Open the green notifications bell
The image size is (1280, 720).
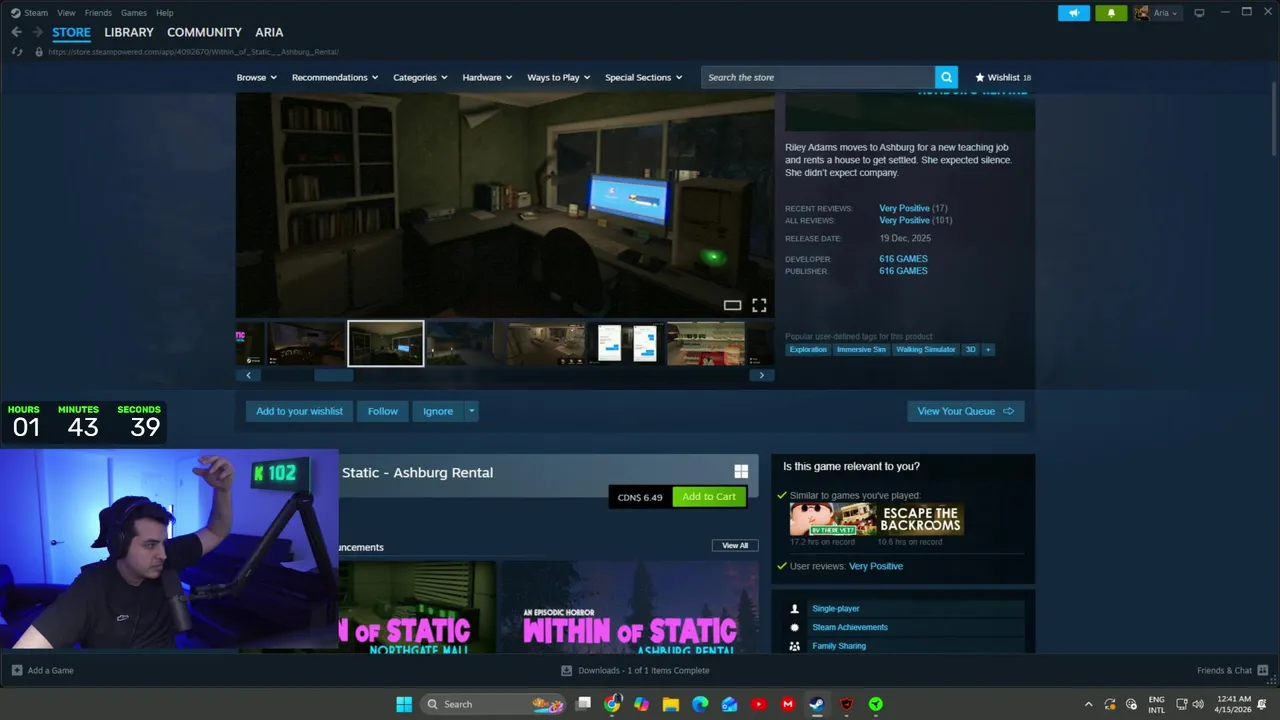point(1111,13)
